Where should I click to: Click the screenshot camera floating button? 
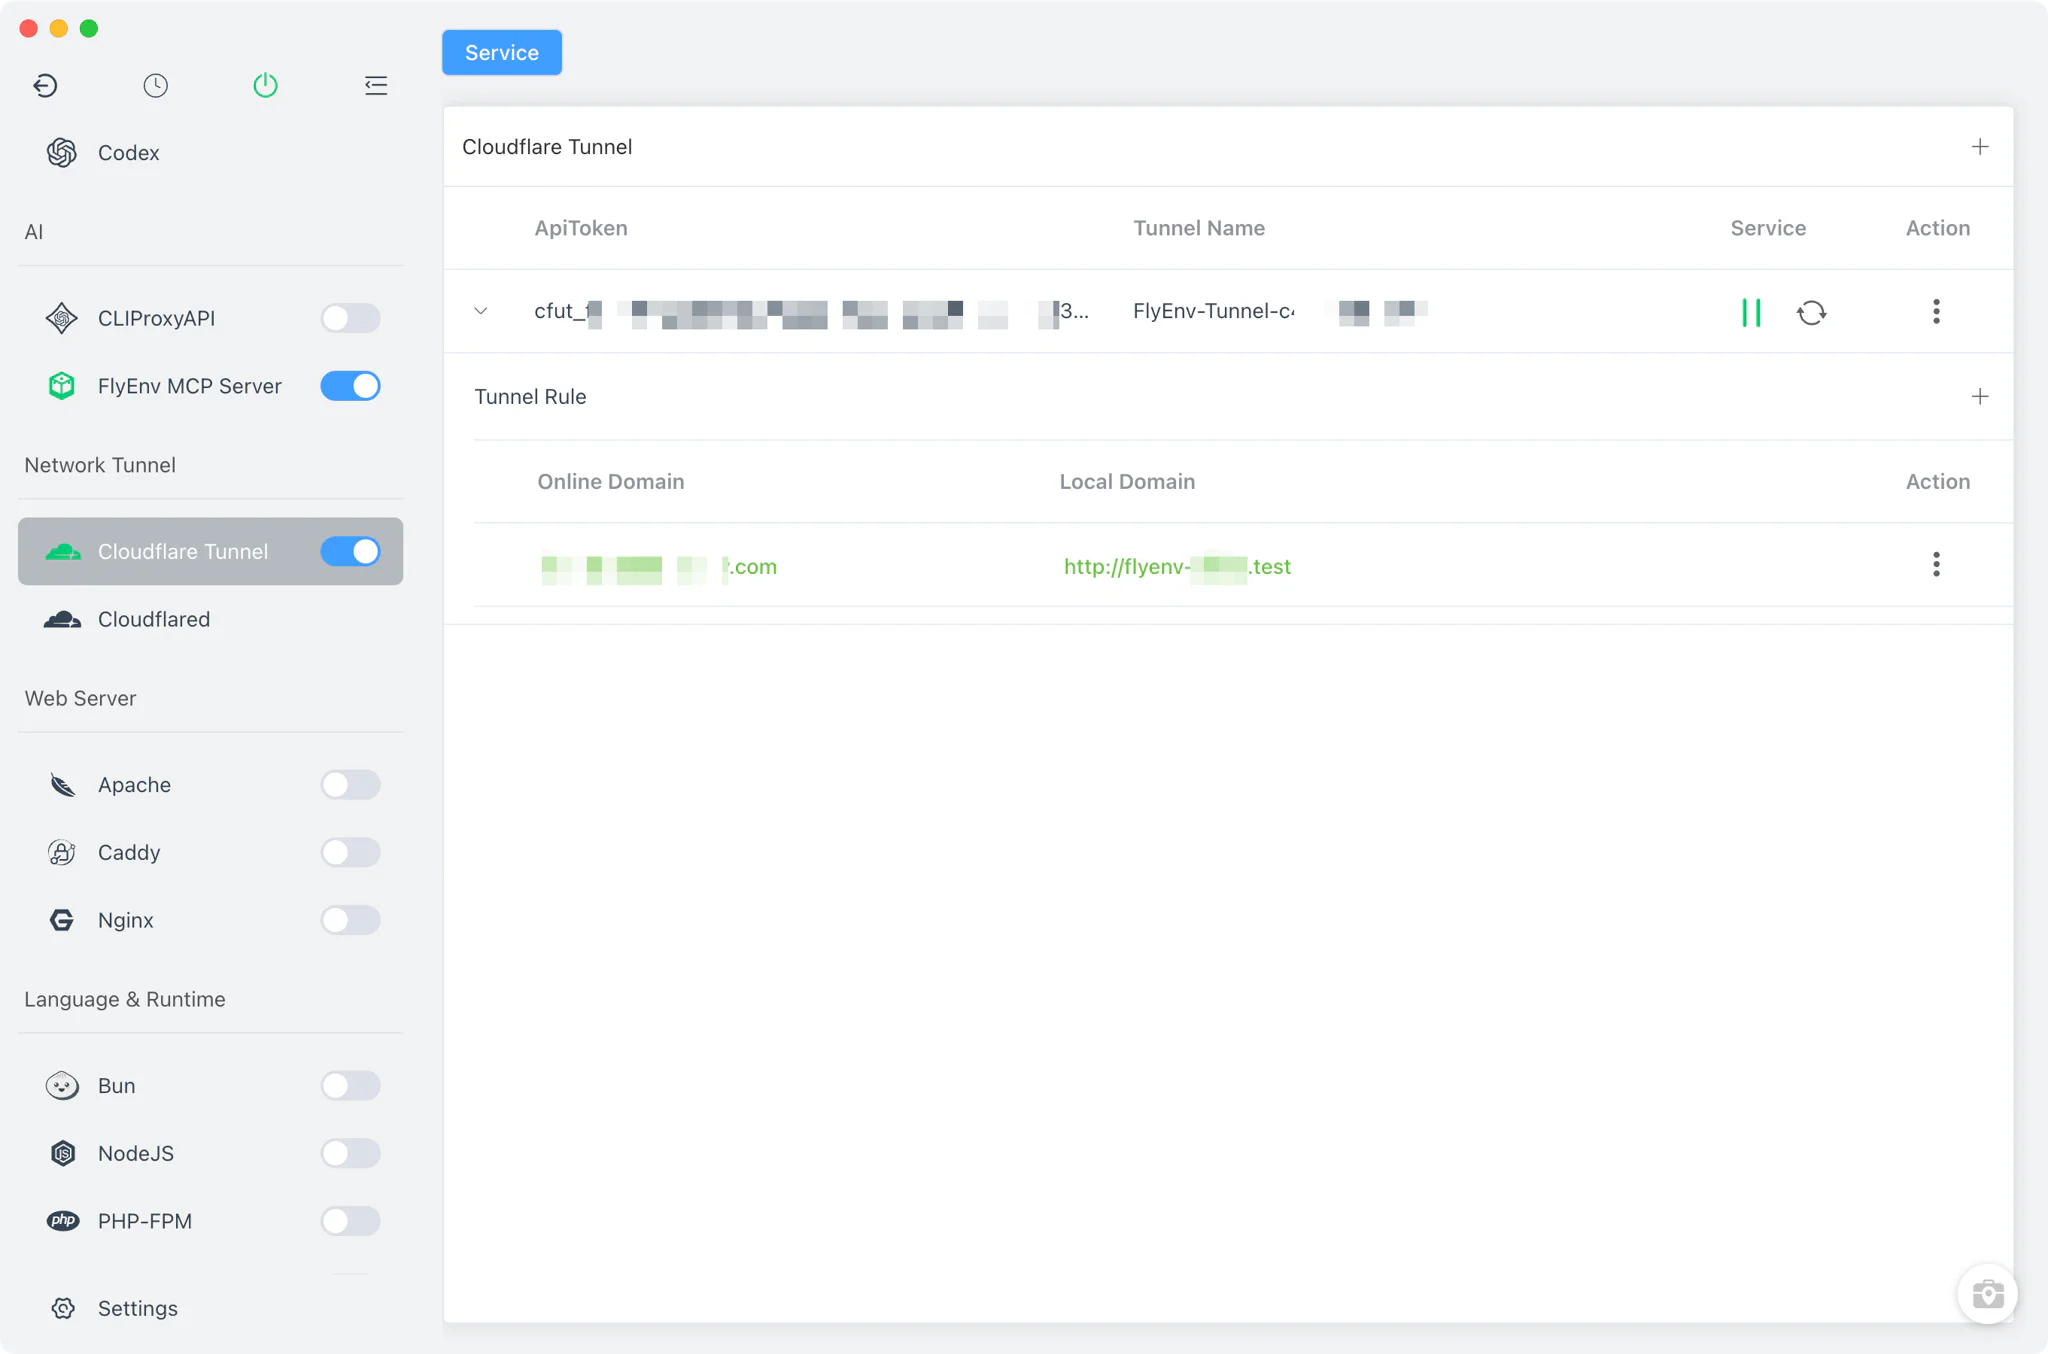click(x=1987, y=1294)
